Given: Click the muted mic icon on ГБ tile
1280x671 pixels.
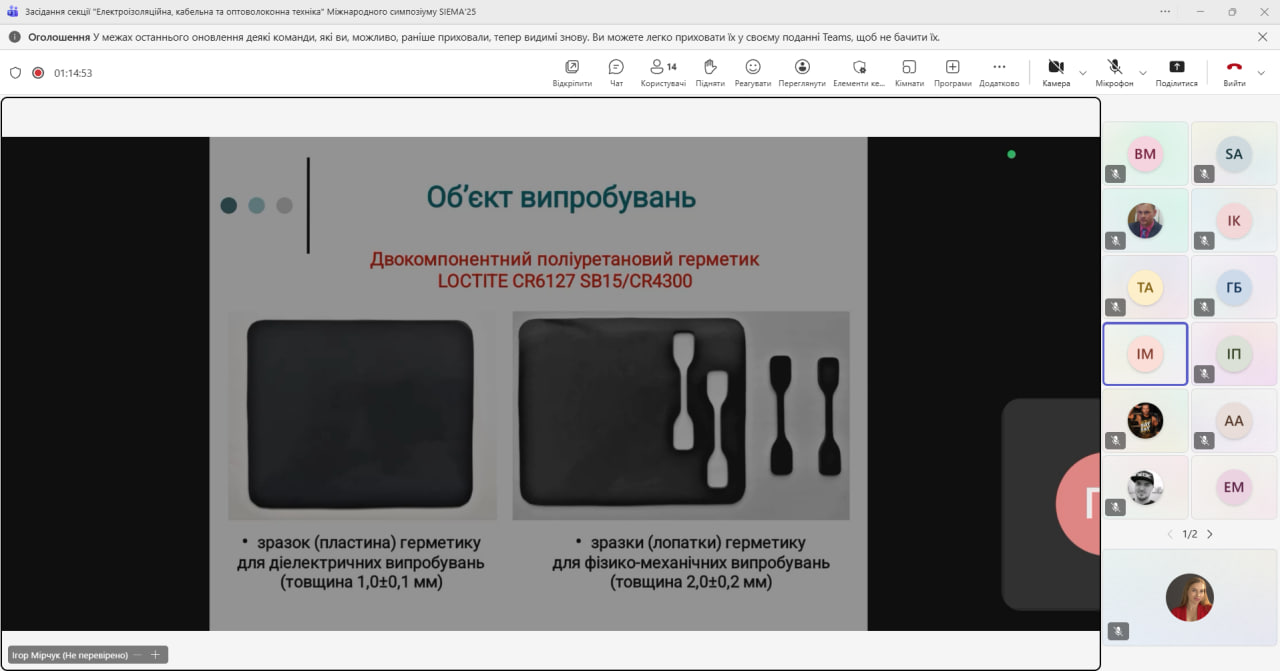Looking at the screenshot, I should coord(1205,307).
